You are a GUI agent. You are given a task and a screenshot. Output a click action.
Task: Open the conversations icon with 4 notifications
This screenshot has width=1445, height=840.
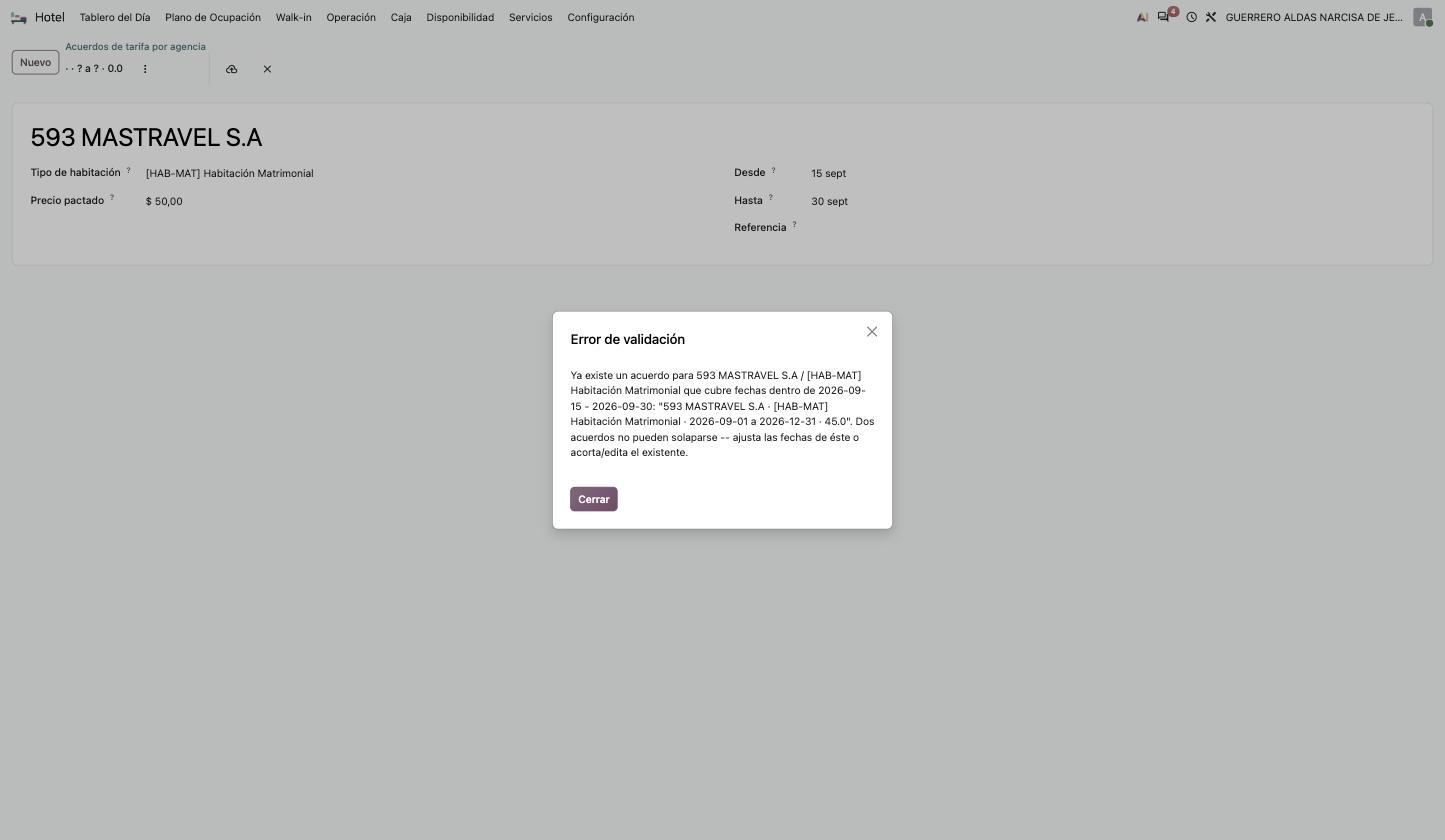pyautogui.click(x=1164, y=17)
